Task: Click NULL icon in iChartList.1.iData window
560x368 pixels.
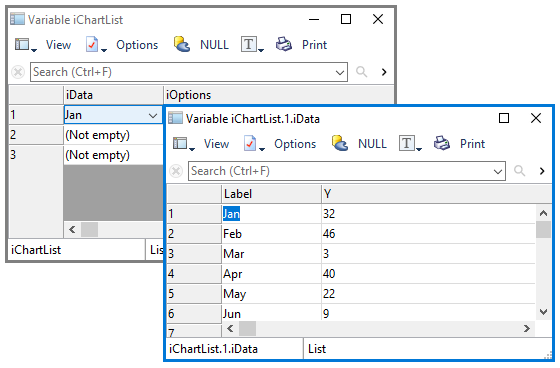Action: pos(340,144)
